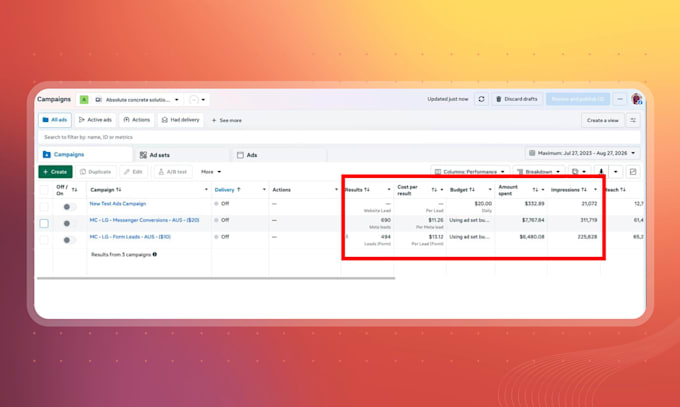Screen dimensions: 680x407
Task: Click See more filters
Action: pyautogui.click(x=226, y=120)
